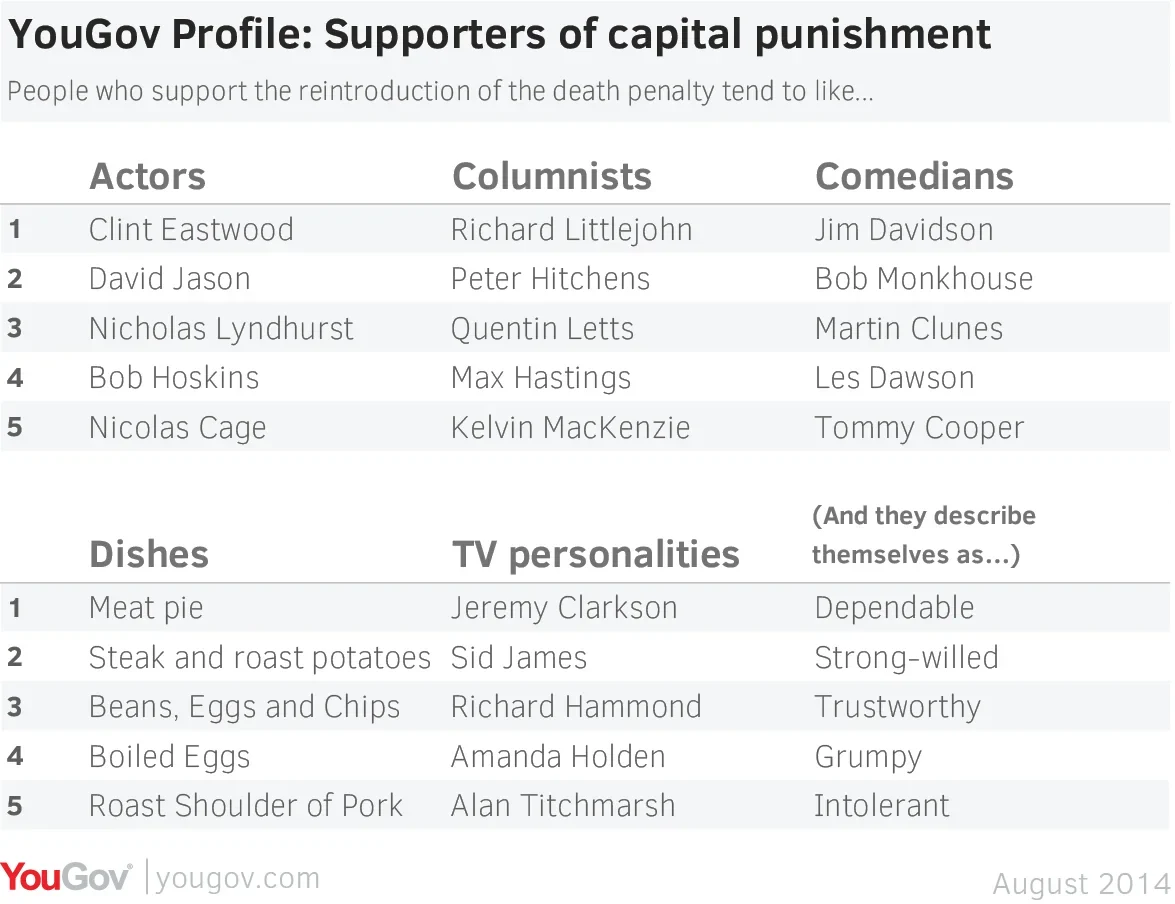1175x904 pixels.
Task: Click Jim Davidson in Comedians
Action: (904, 229)
